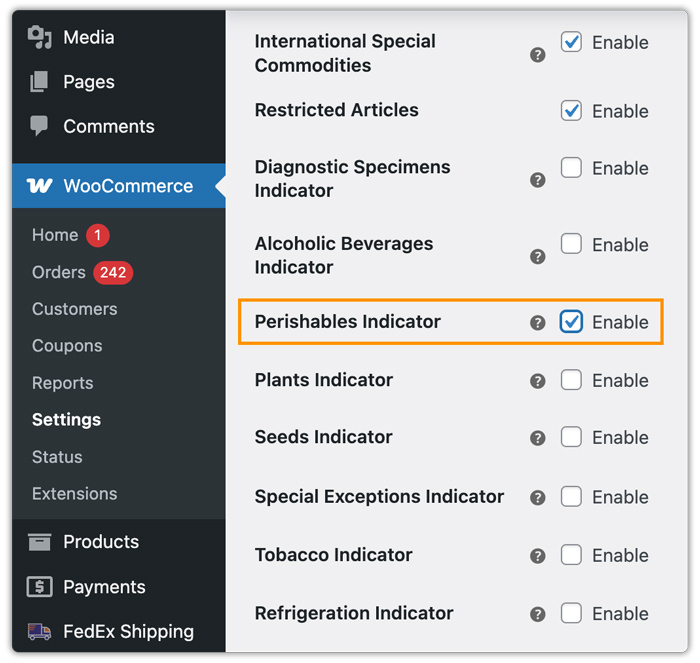Click the red Home notification badge

tap(98, 235)
